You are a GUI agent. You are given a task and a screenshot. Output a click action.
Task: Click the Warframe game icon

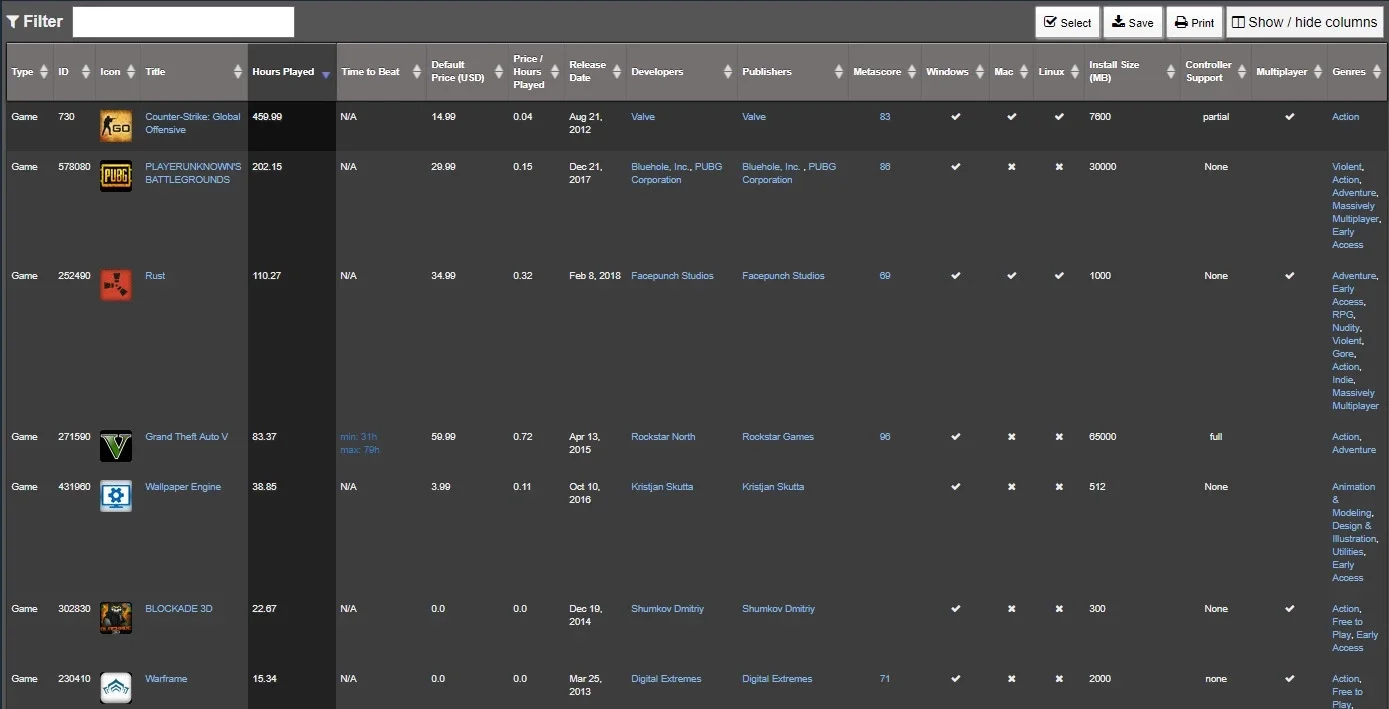coord(116,688)
